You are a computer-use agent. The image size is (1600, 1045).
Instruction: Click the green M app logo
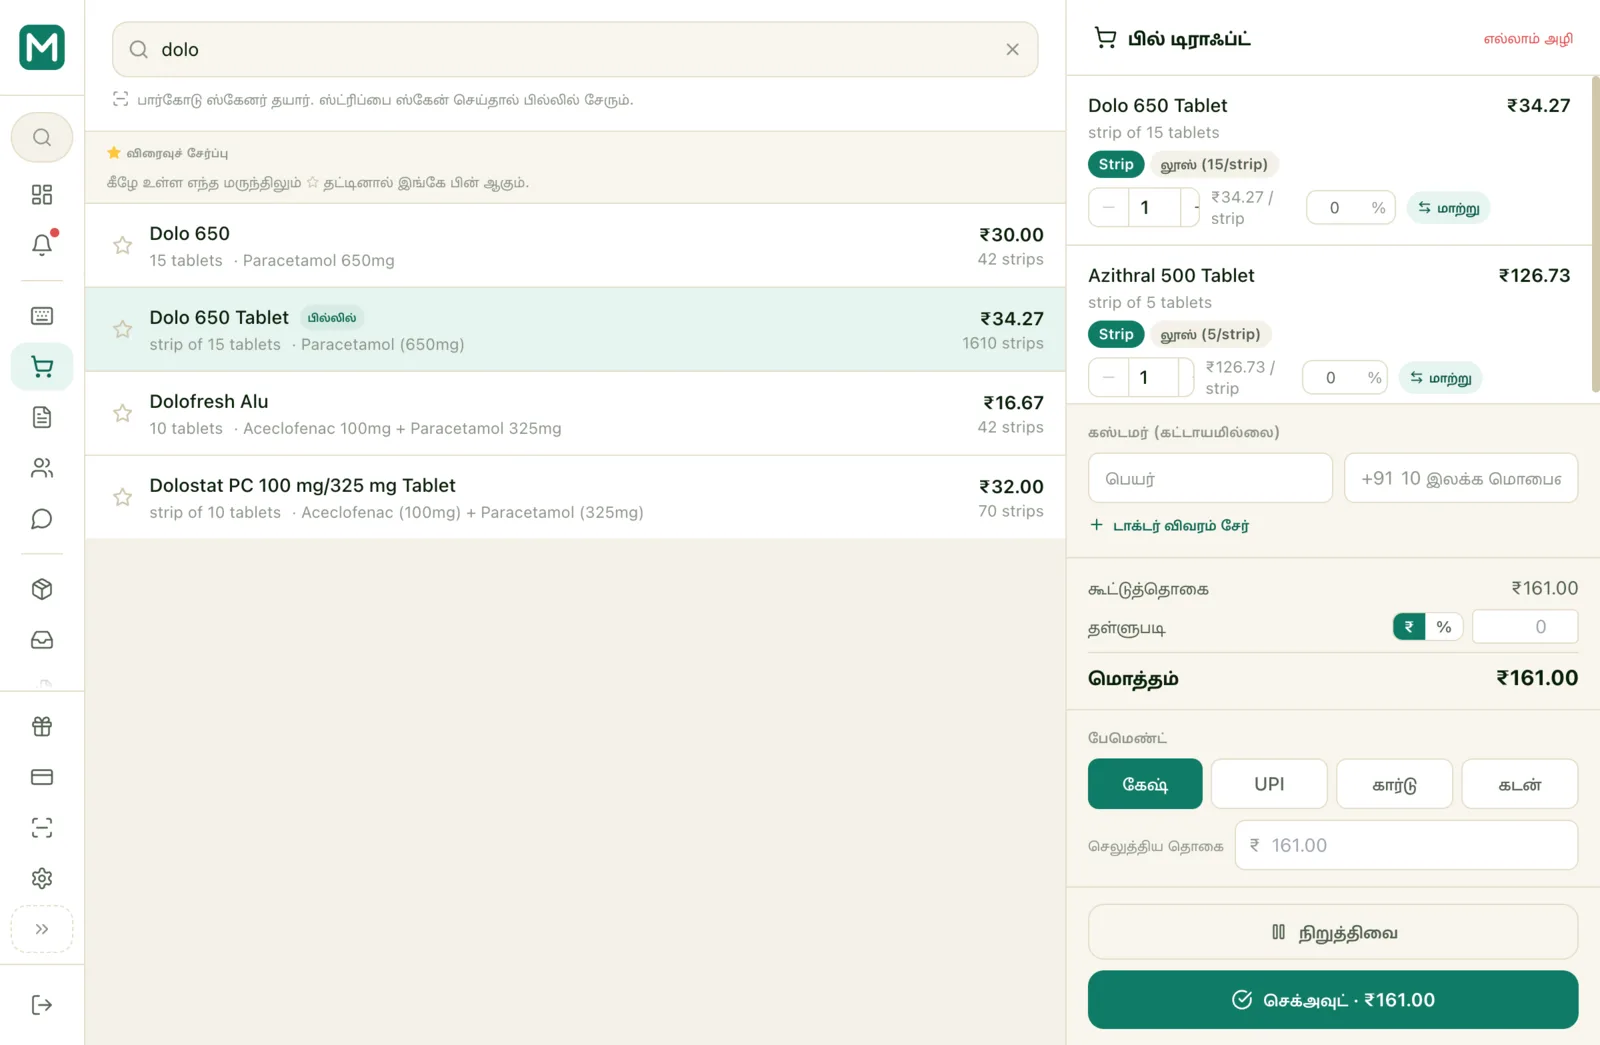pyautogui.click(x=42, y=47)
